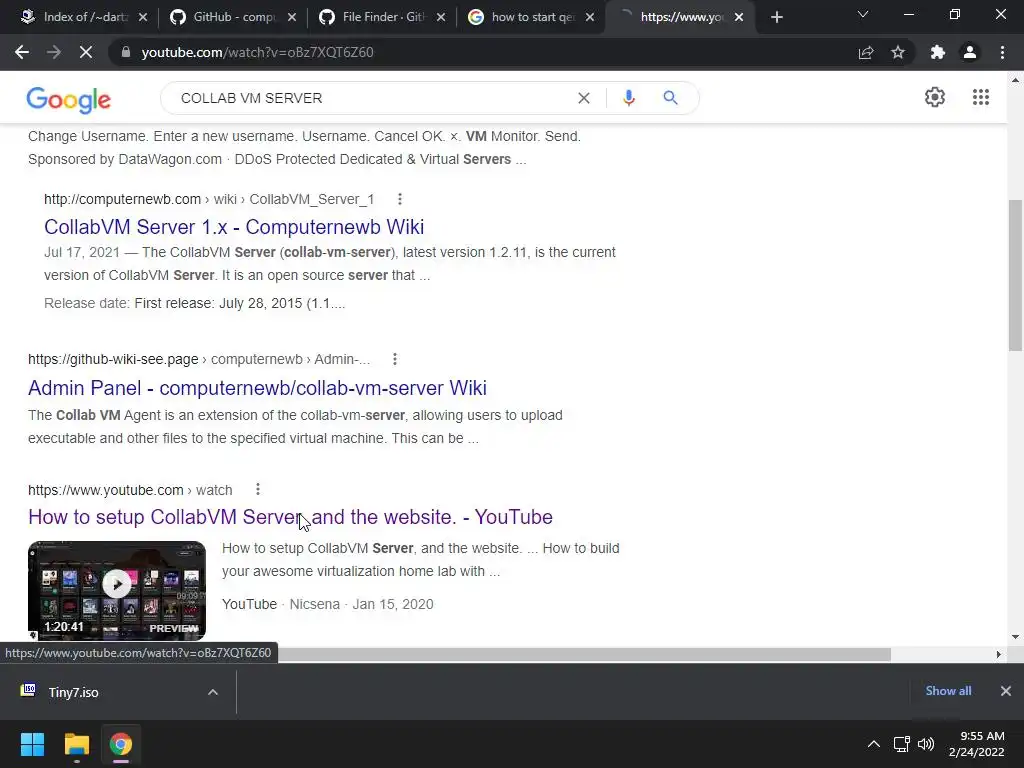Screen dimensions: 1024x768
Task: Click the scroll down arrow of vertical scrollbar
Action: pyautogui.click(x=1015, y=637)
